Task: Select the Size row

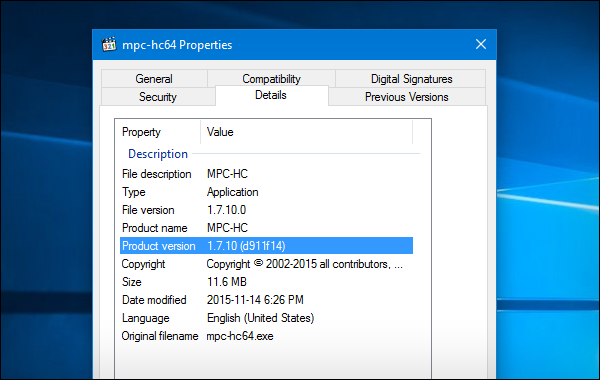Action: coord(266,282)
